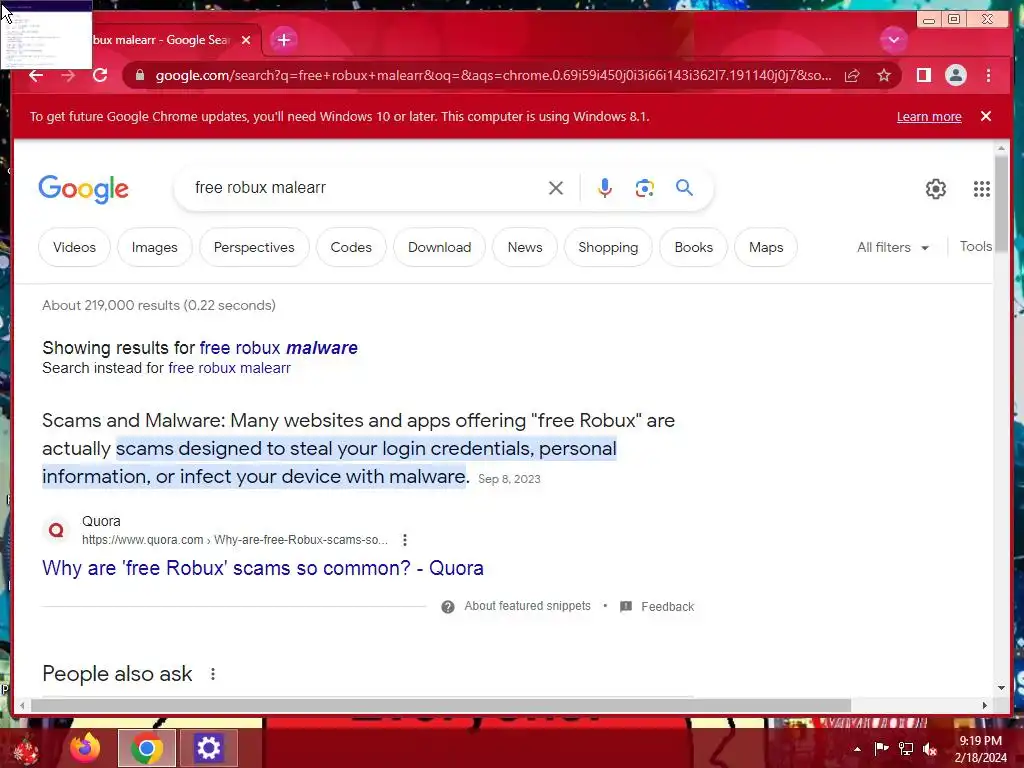Switch to Books results
The height and width of the screenshot is (768, 1024).
(694, 248)
